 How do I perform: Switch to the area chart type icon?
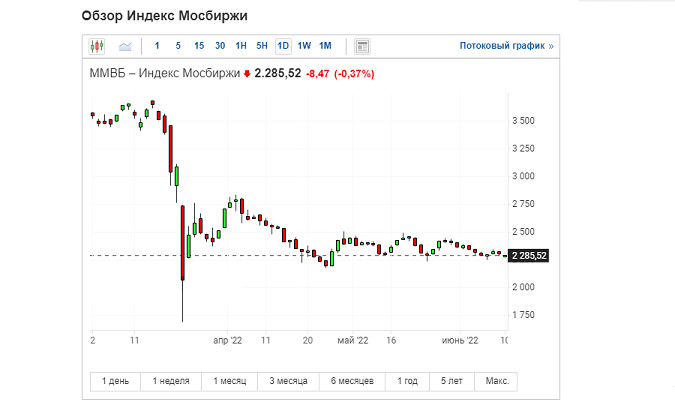(x=125, y=46)
